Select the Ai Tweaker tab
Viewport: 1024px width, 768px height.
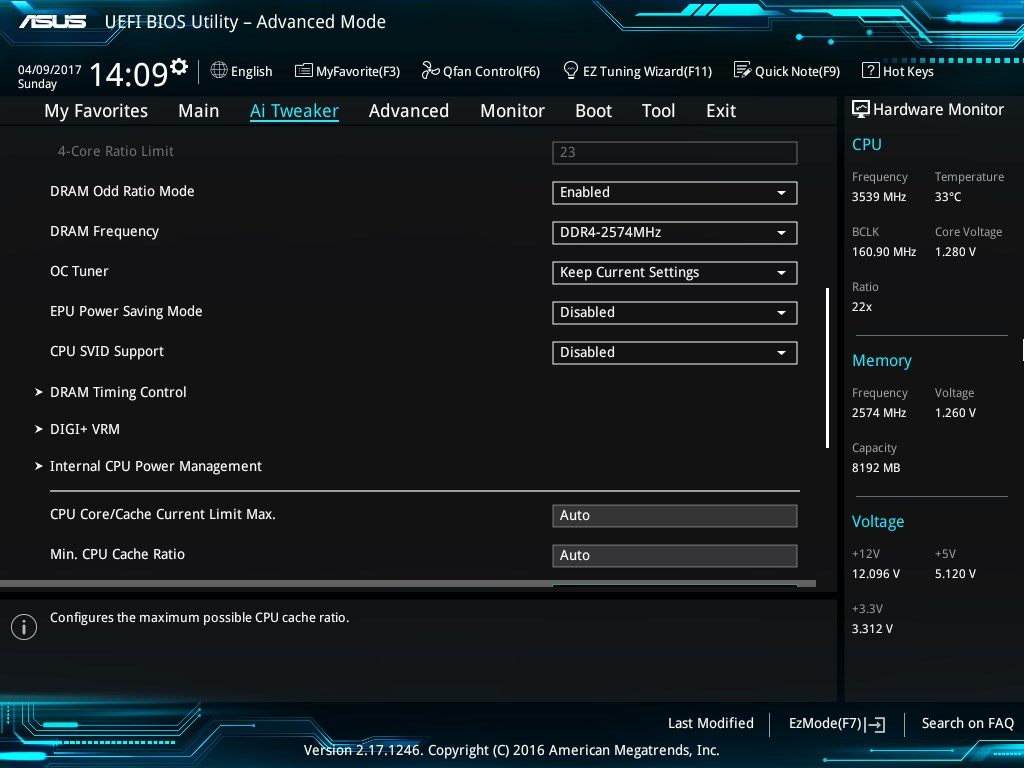294,111
